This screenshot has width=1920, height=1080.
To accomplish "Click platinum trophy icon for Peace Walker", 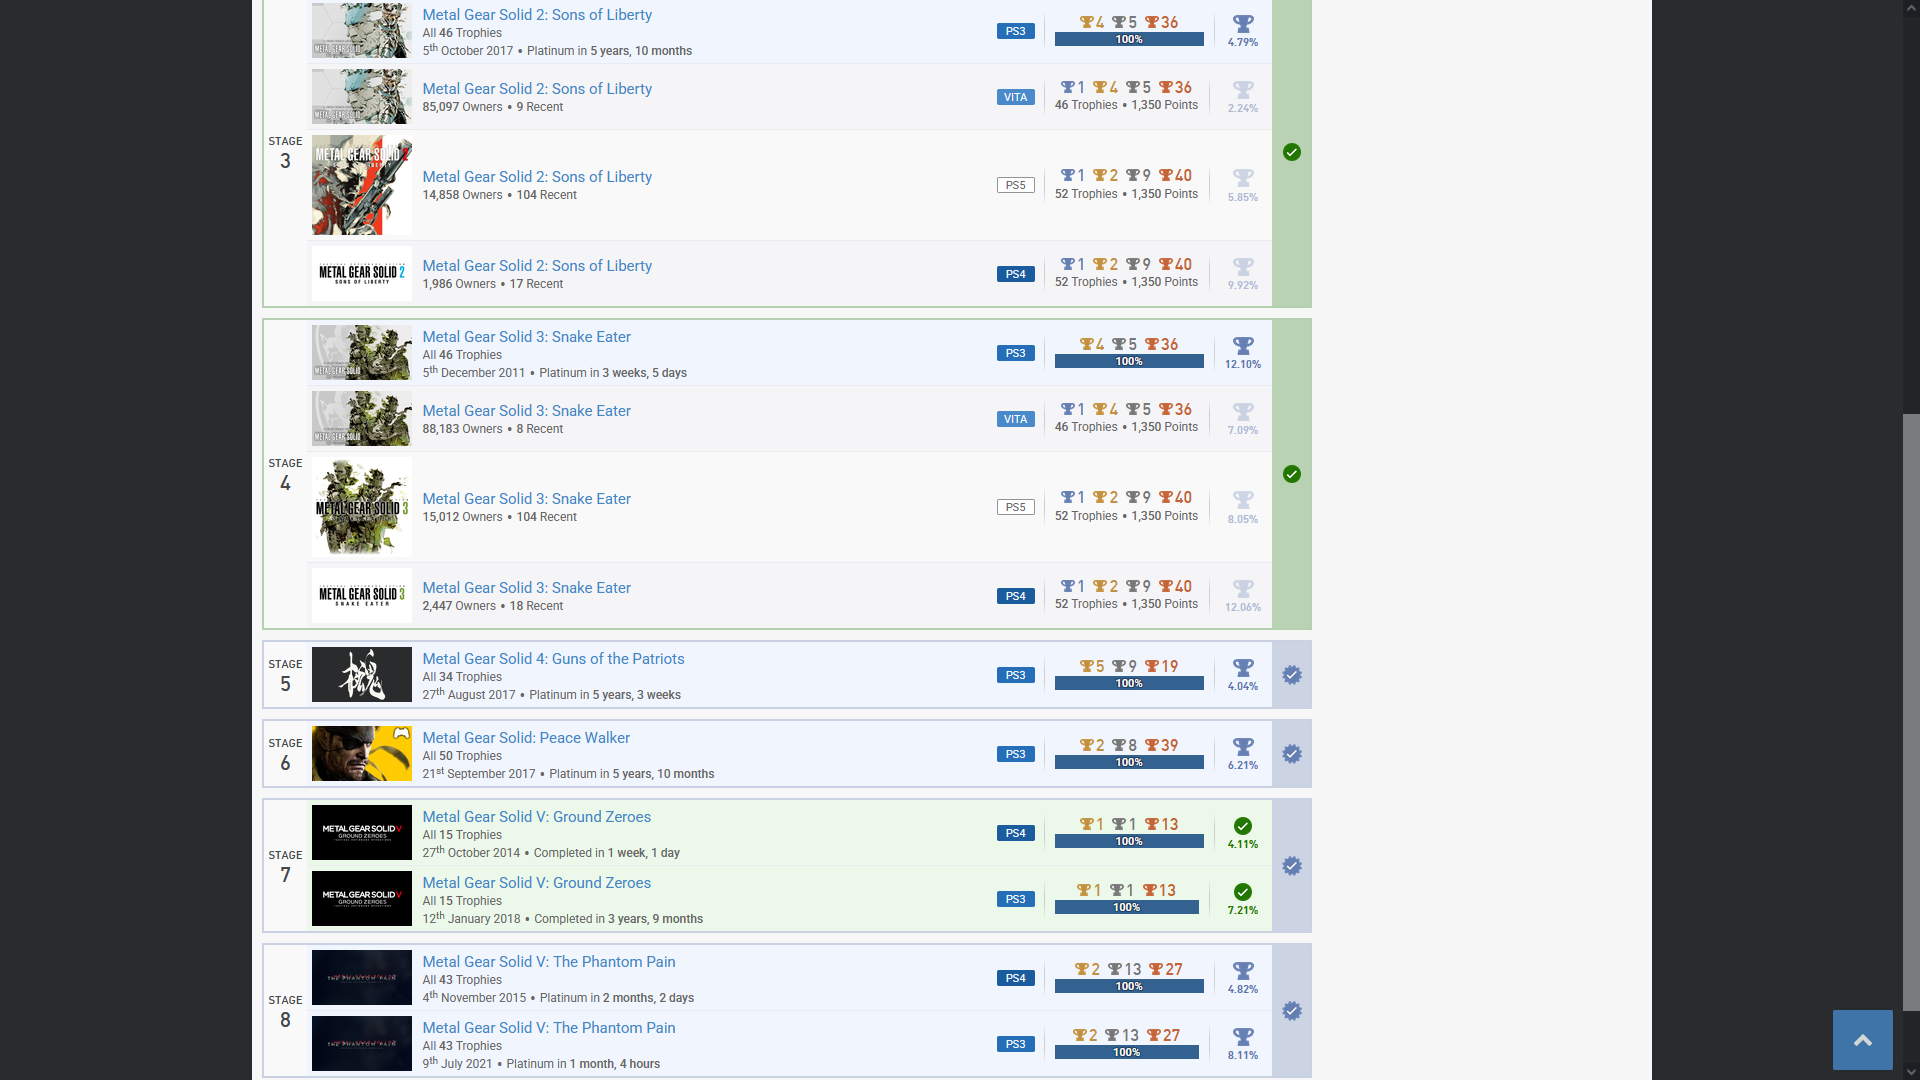I will pos(1243,747).
